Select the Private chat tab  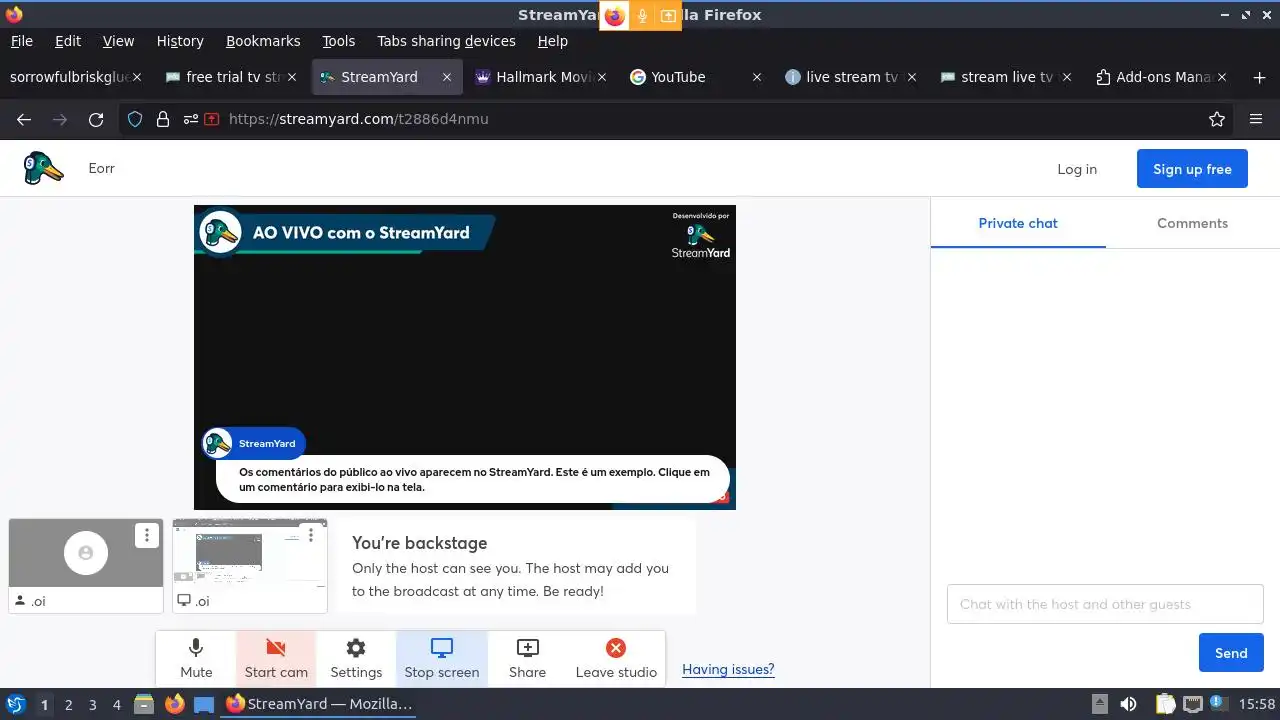coord(1018,223)
